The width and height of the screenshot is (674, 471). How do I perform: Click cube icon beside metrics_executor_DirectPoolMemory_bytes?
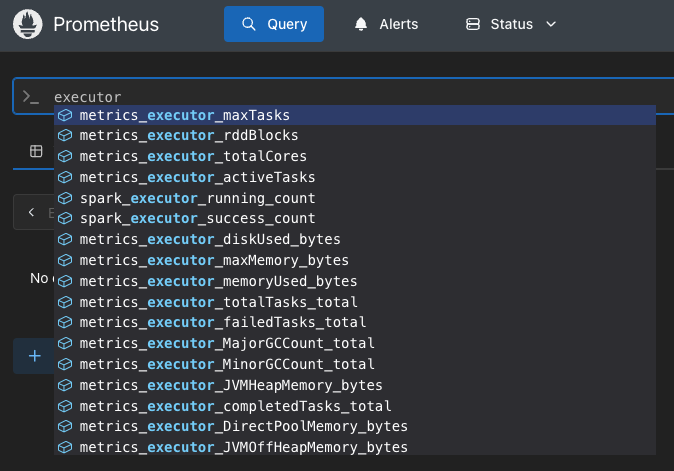(65, 426)
